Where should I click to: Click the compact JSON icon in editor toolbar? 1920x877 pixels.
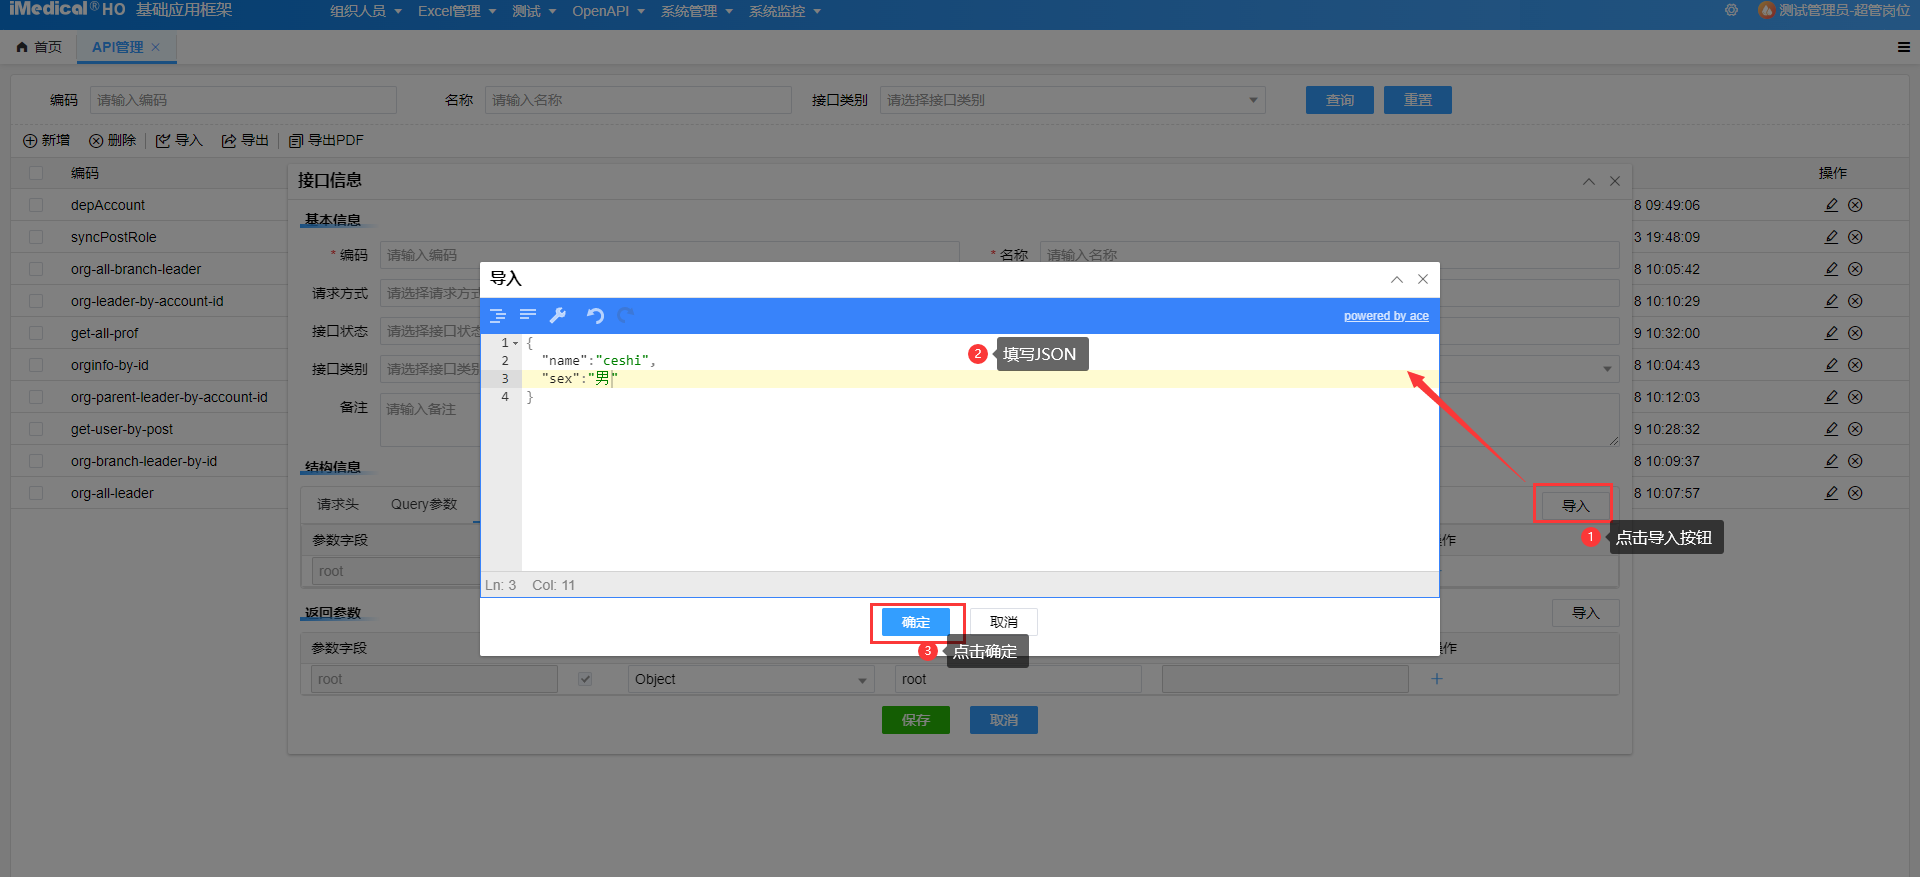pyautogui.click(x=528, y=316)
